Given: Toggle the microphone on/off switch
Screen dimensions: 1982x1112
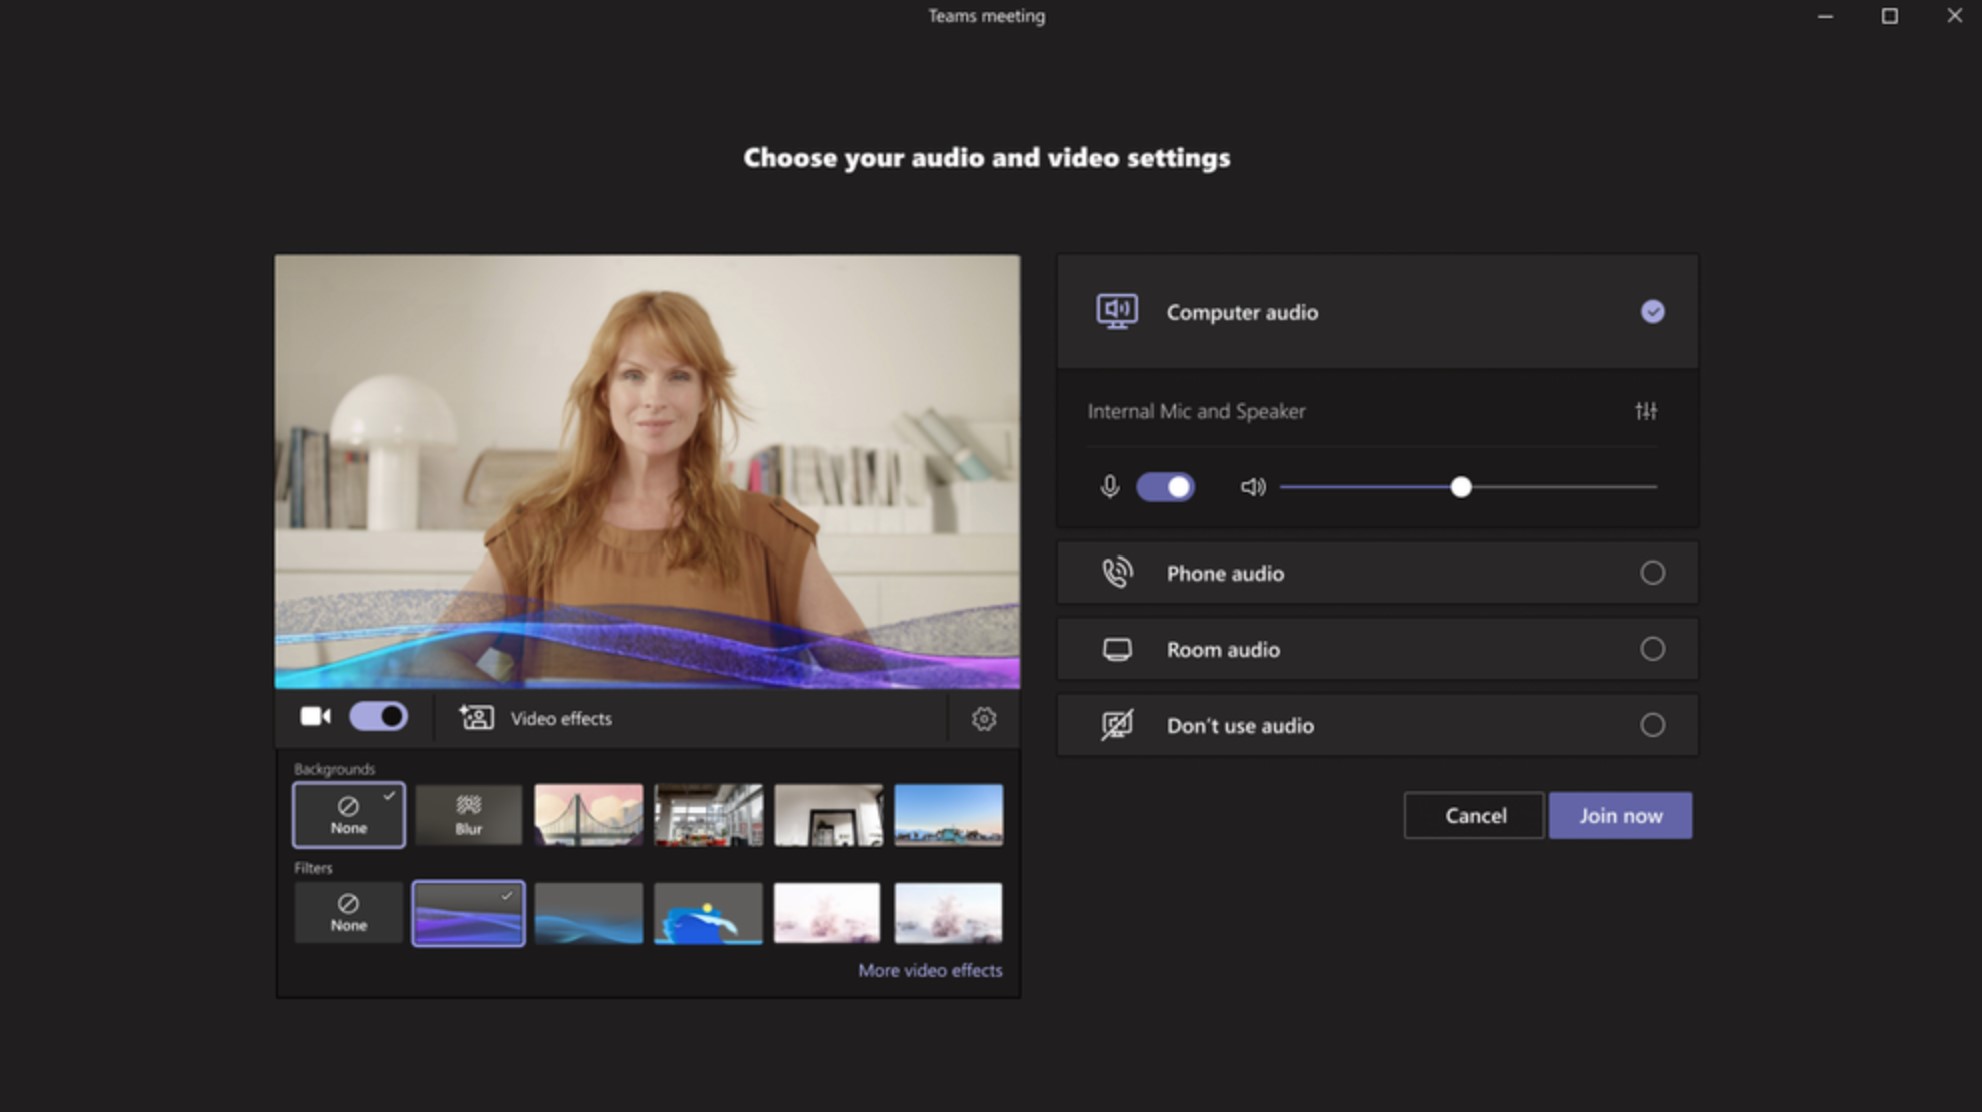Looking at the screenshot, I should coord(1165,486).
